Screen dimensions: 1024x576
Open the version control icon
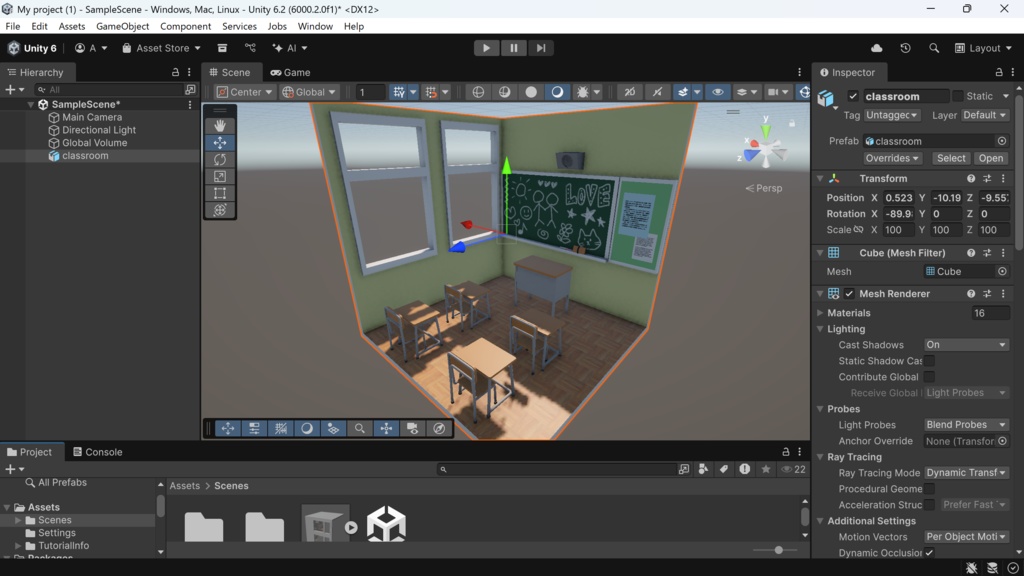250,48
